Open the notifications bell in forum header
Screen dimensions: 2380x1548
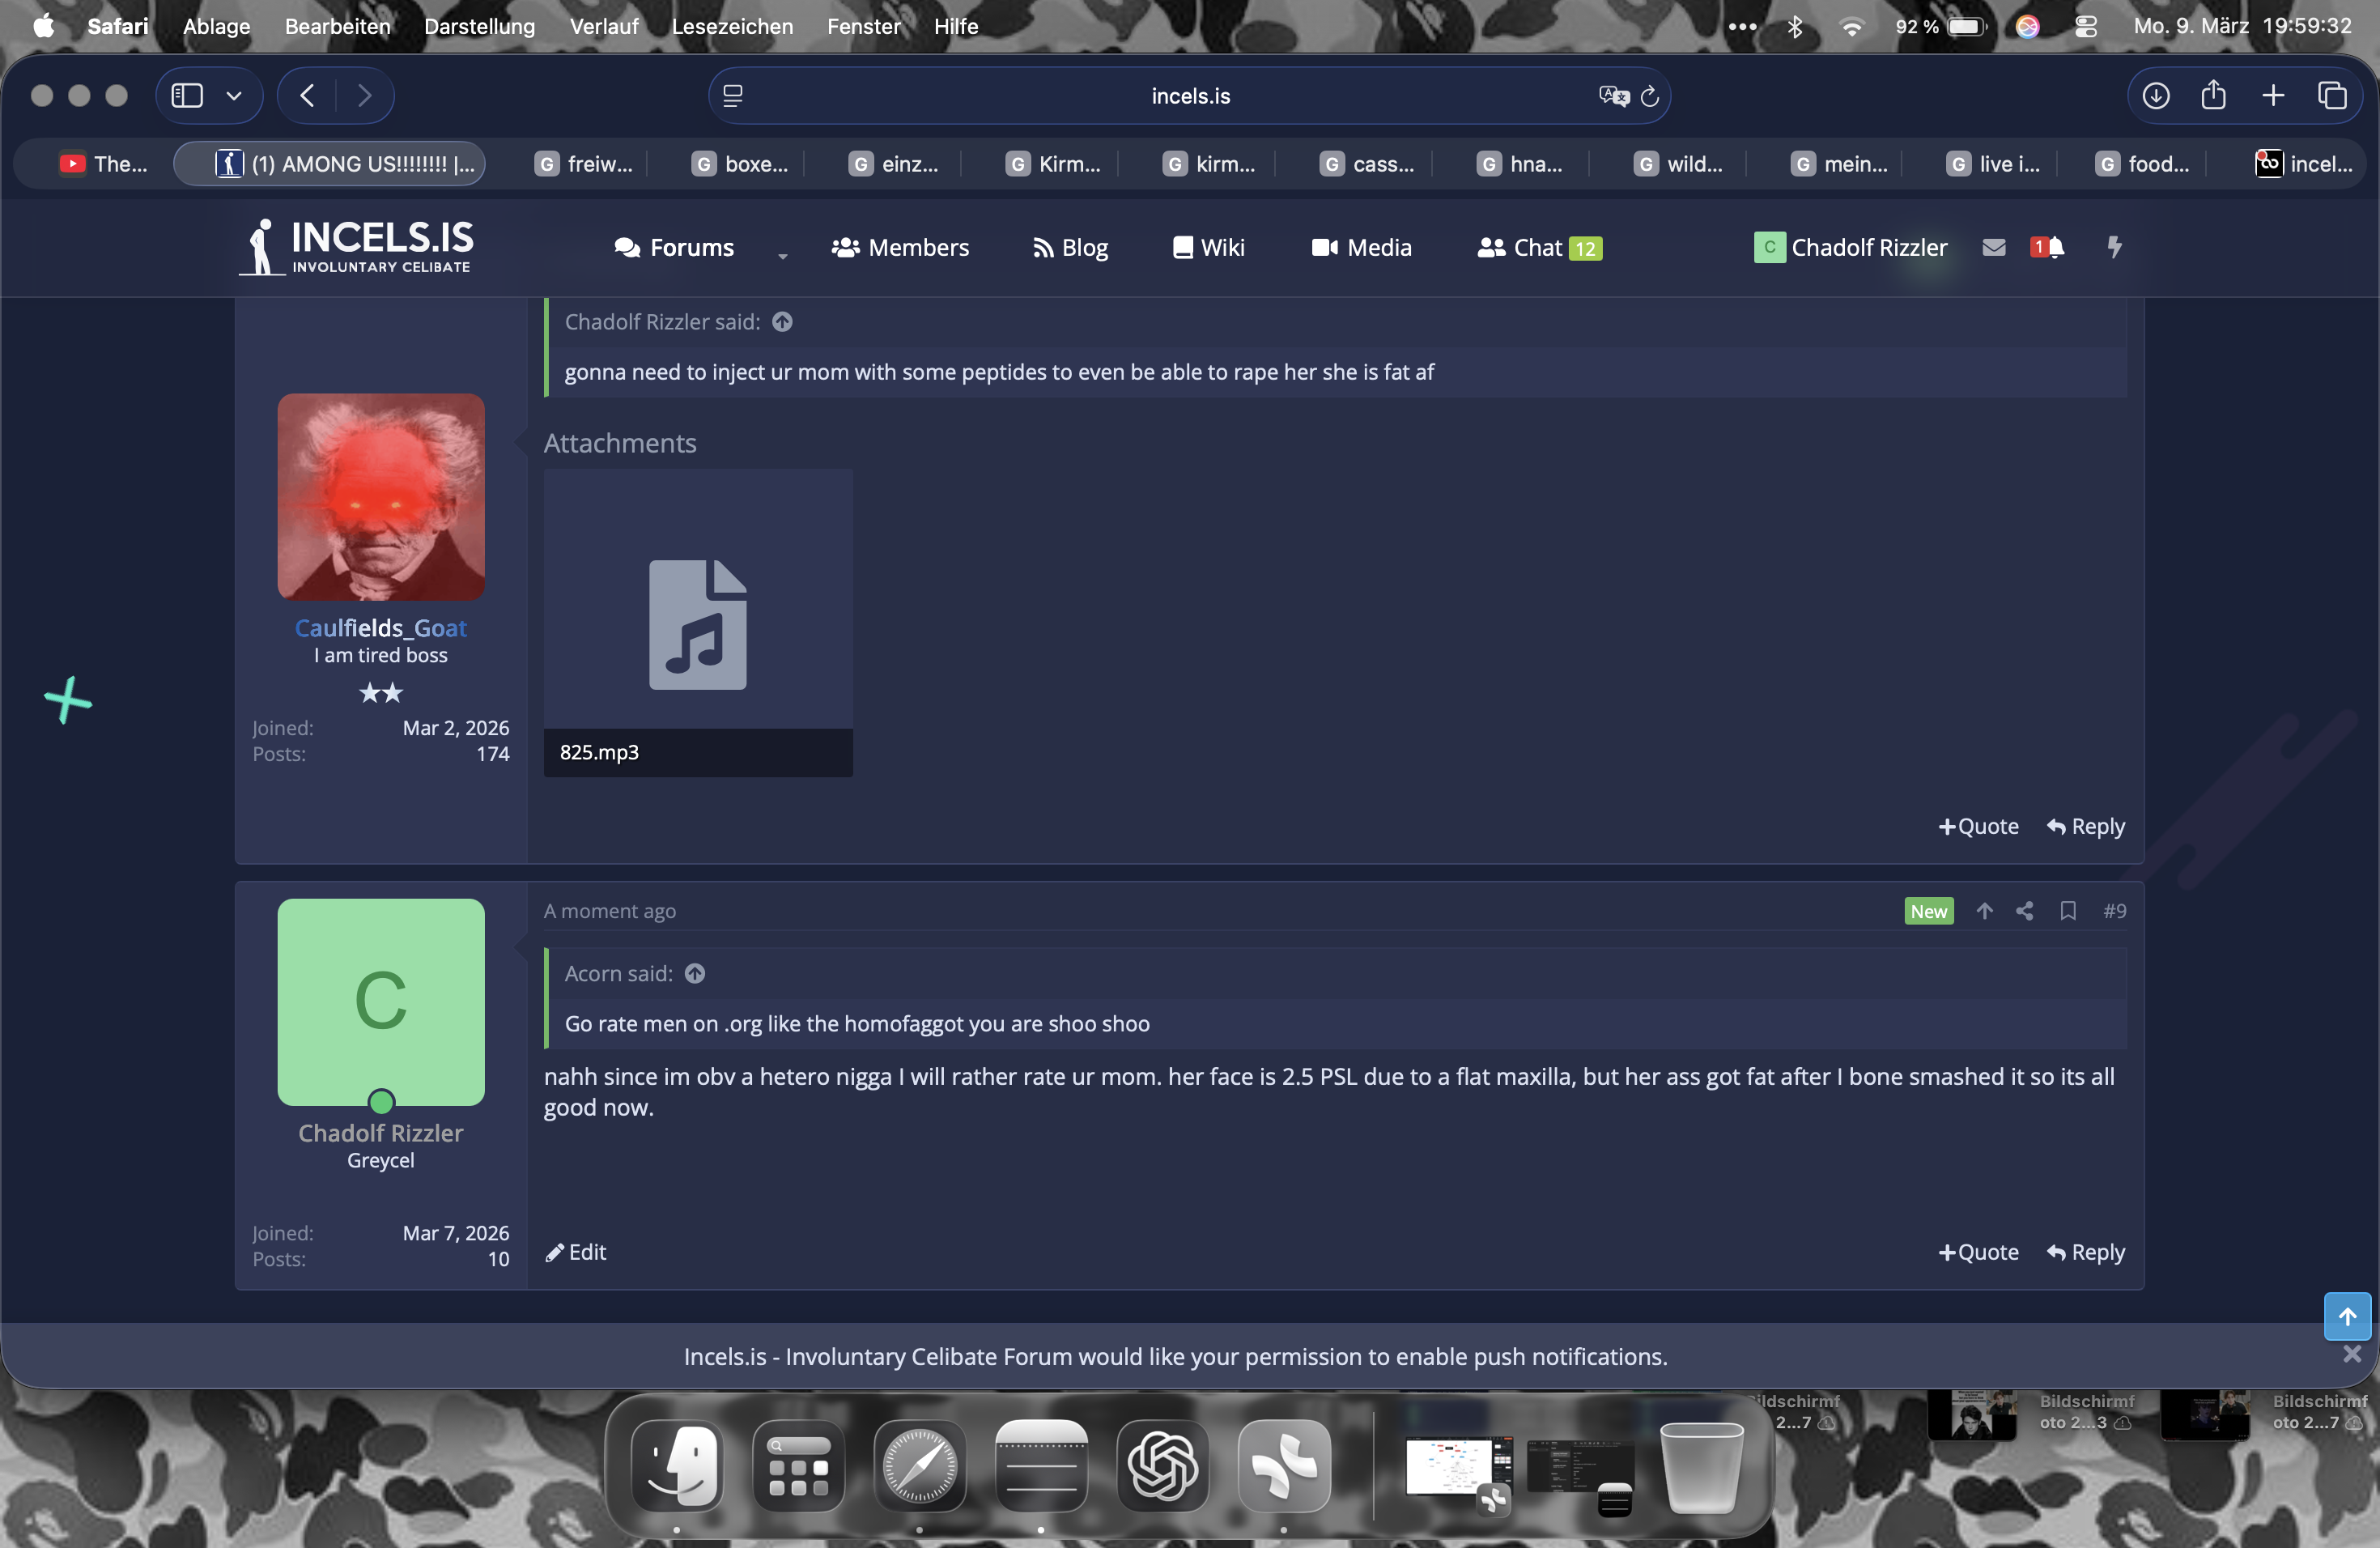pyautogui.click(x=2052, y=247)
